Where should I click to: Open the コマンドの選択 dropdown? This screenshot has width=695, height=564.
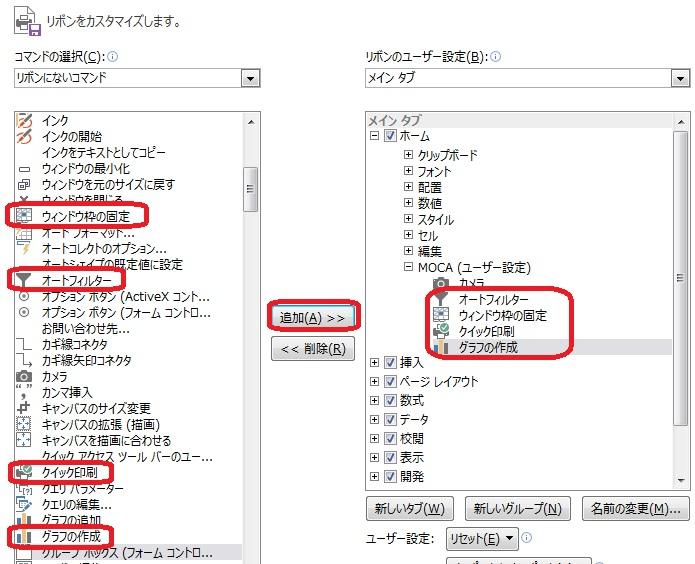point(250,78)
